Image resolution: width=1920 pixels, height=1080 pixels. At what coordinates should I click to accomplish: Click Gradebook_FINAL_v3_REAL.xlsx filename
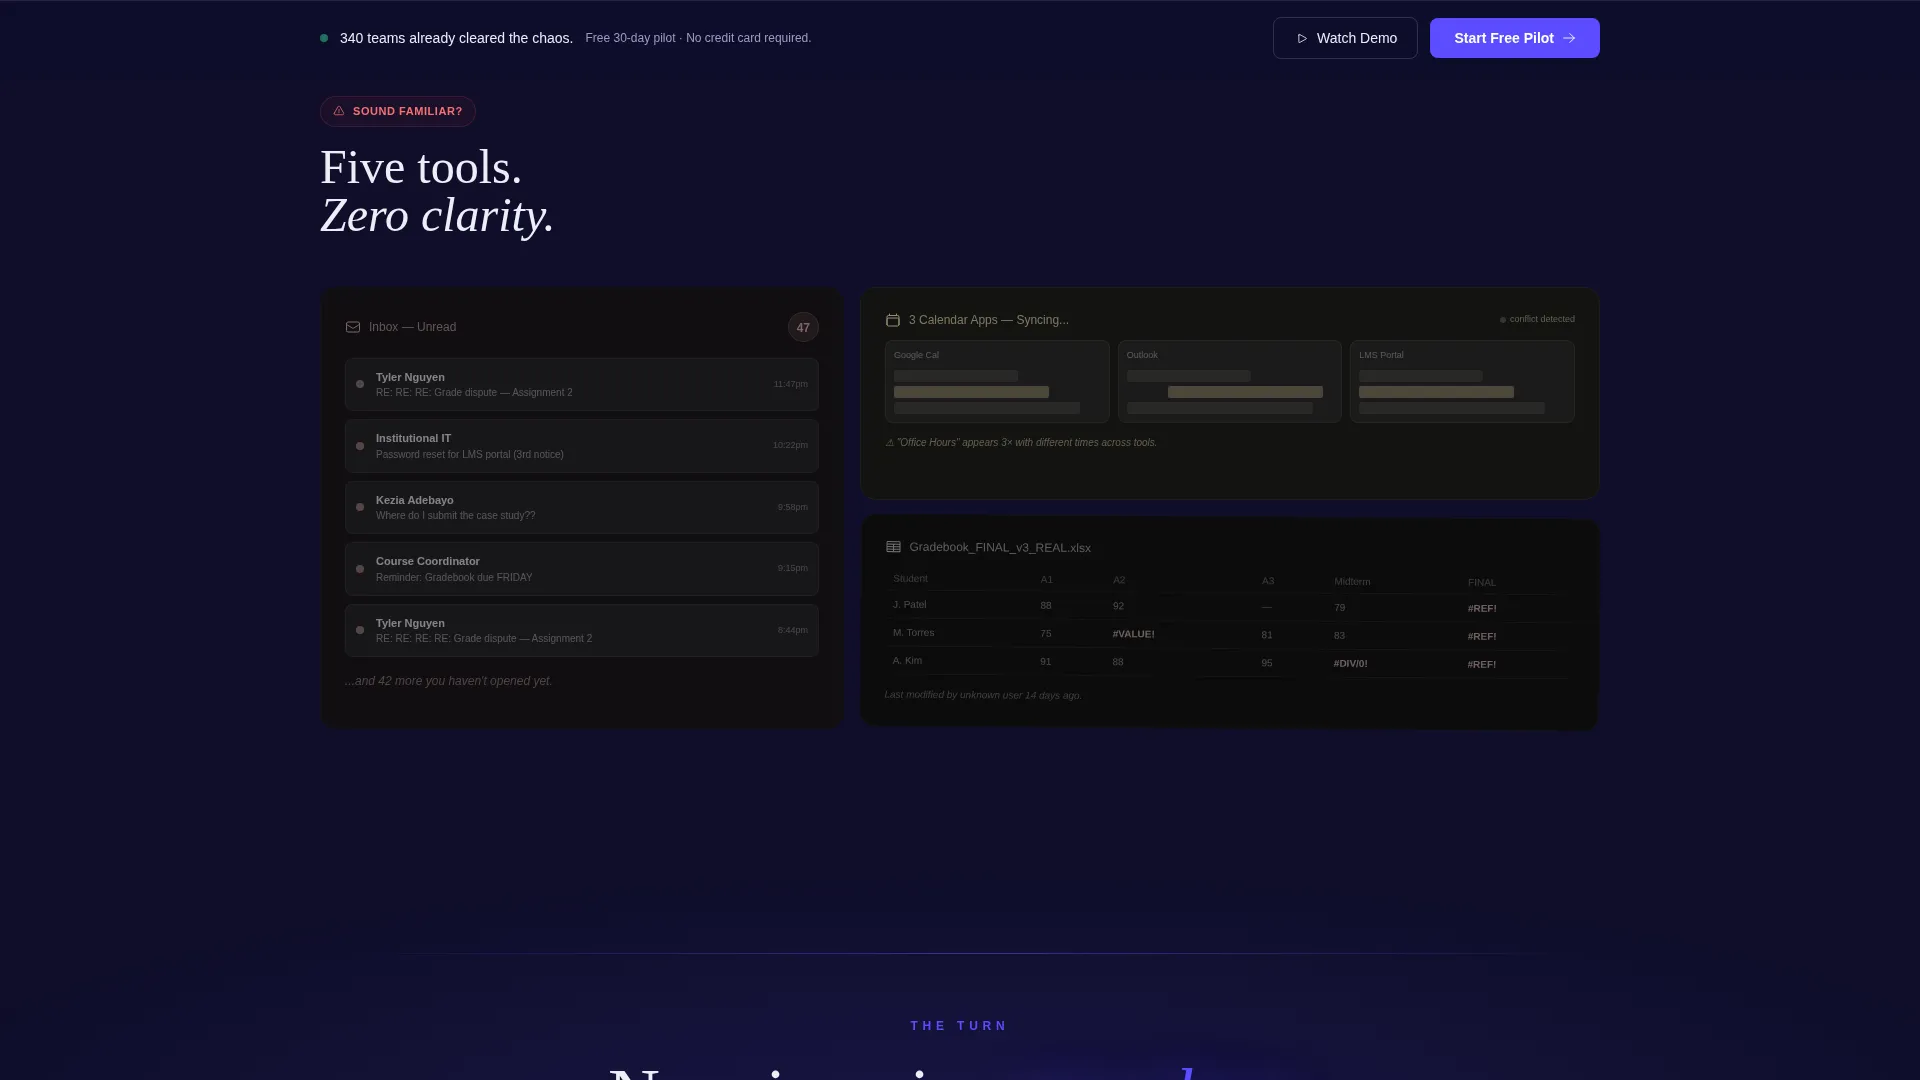[1000, 547]
